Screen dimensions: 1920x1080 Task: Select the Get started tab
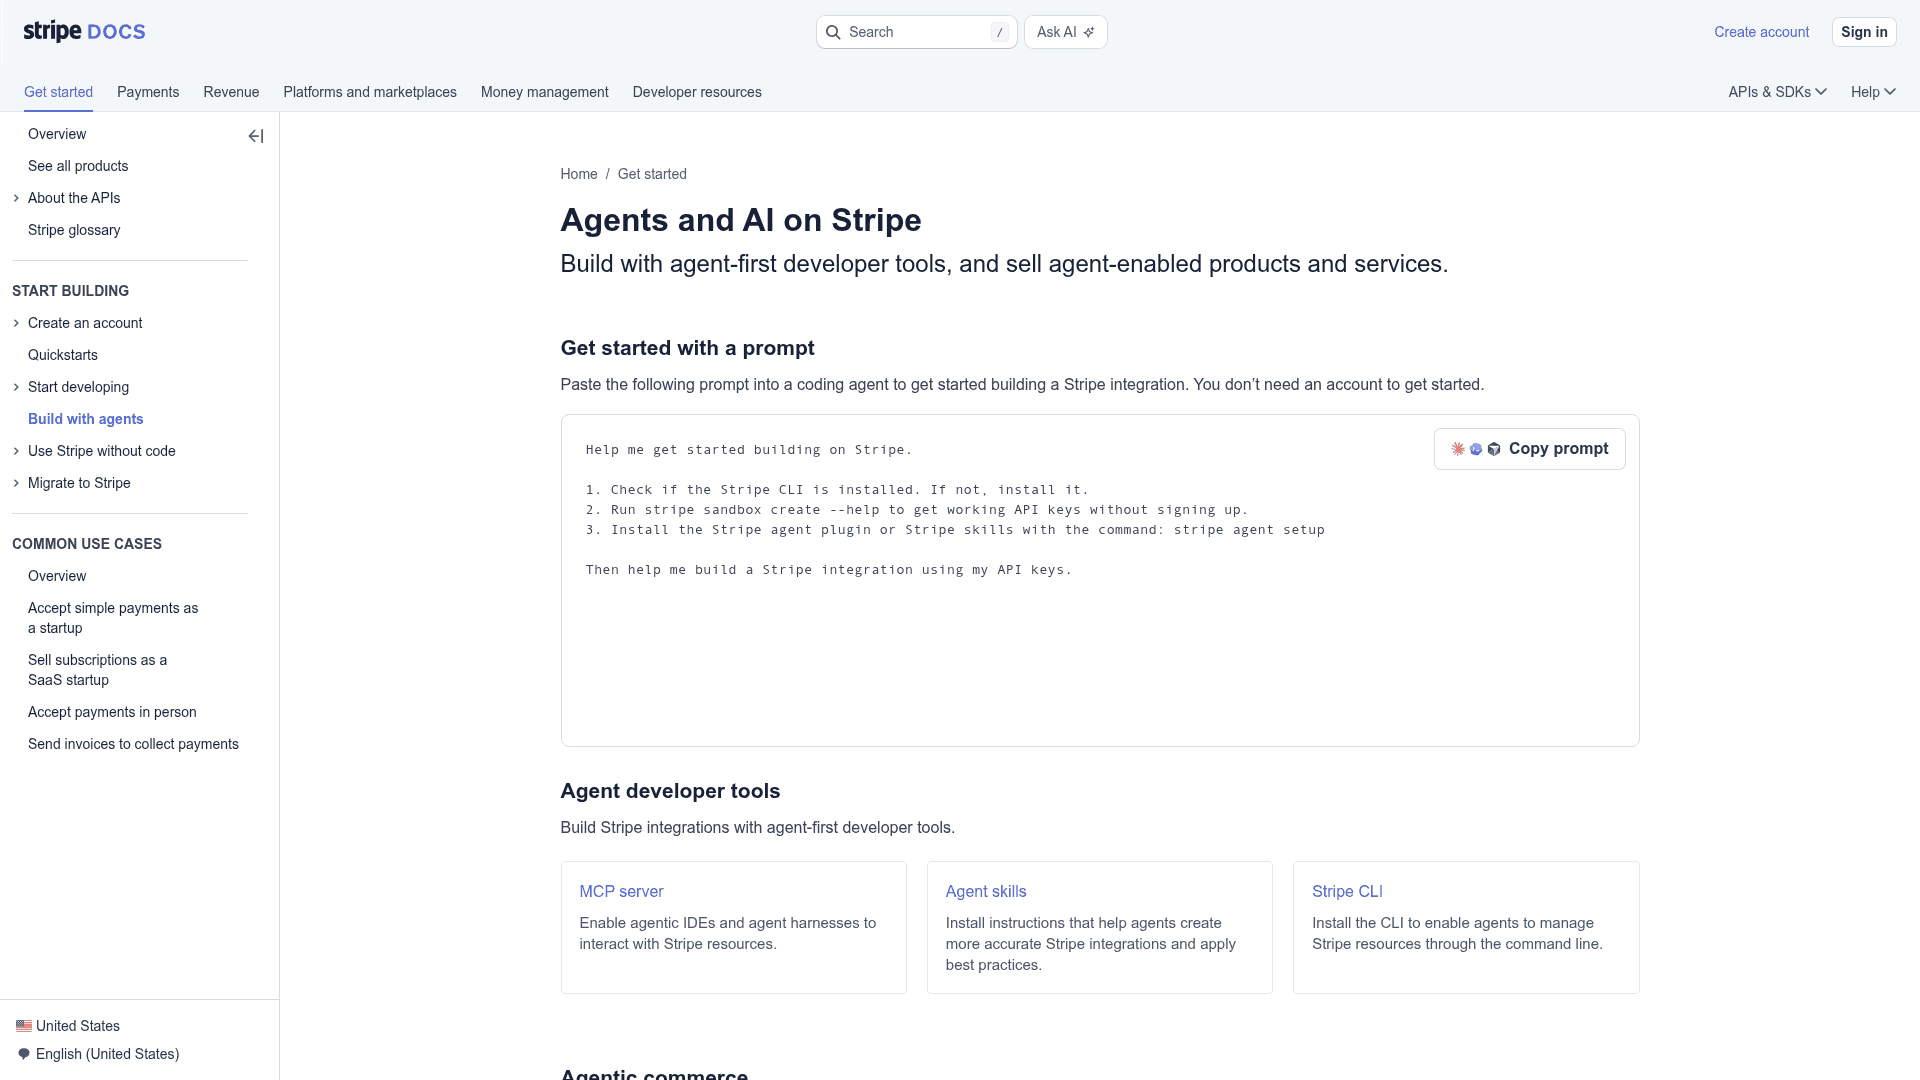(x=58, y=92)
